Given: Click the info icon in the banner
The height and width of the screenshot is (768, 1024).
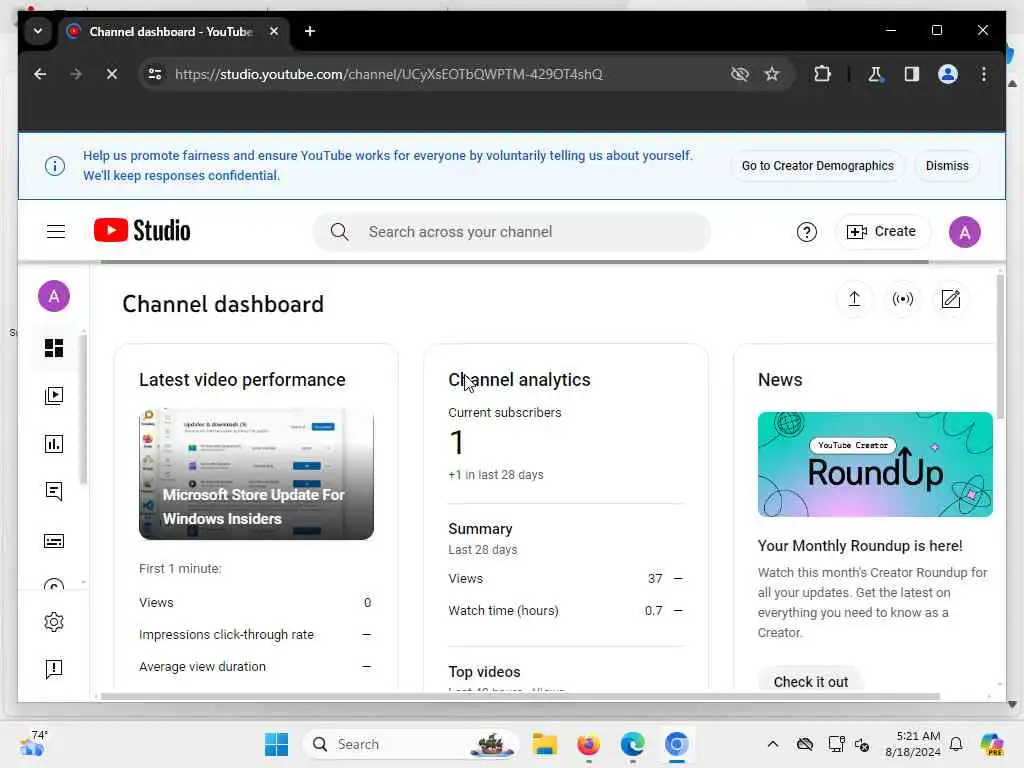Looking at the screenshot, I should [55, 166].
